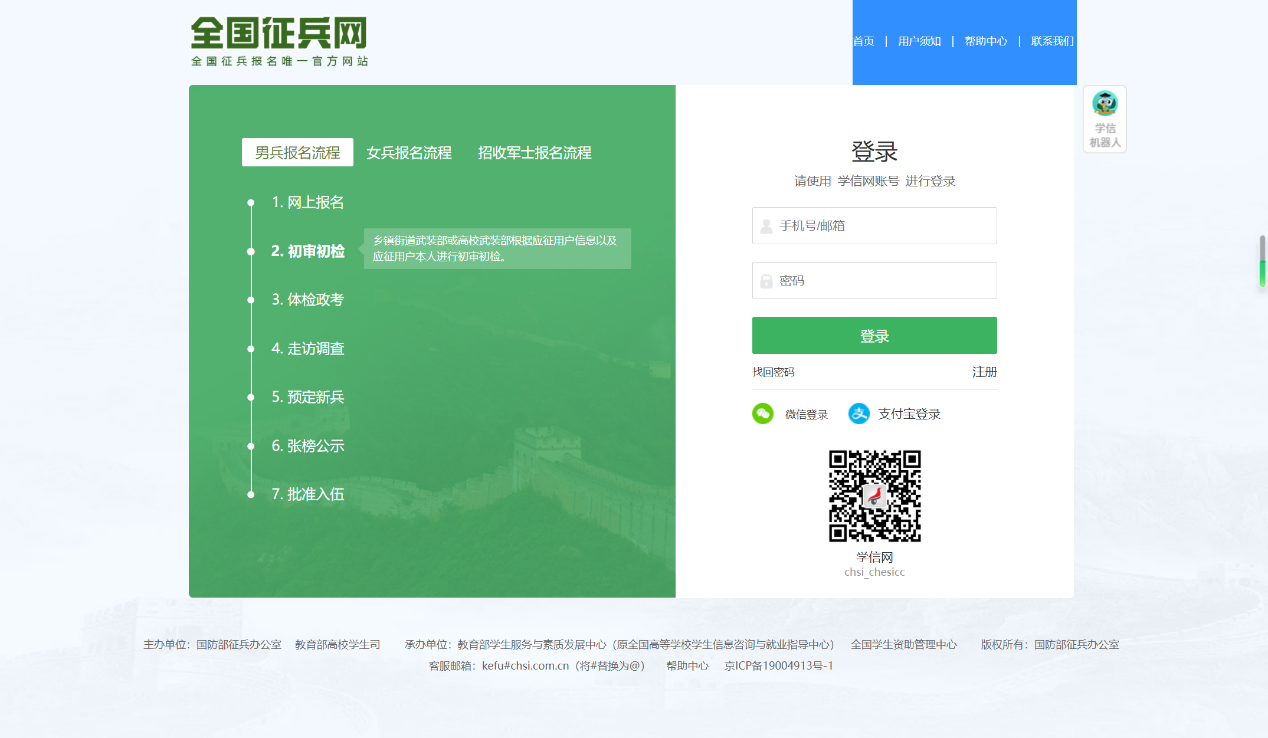This screenshot has width=1268, height=738.
Task: Click 联系我们 in top navigation
Action: click(1052, 41)
